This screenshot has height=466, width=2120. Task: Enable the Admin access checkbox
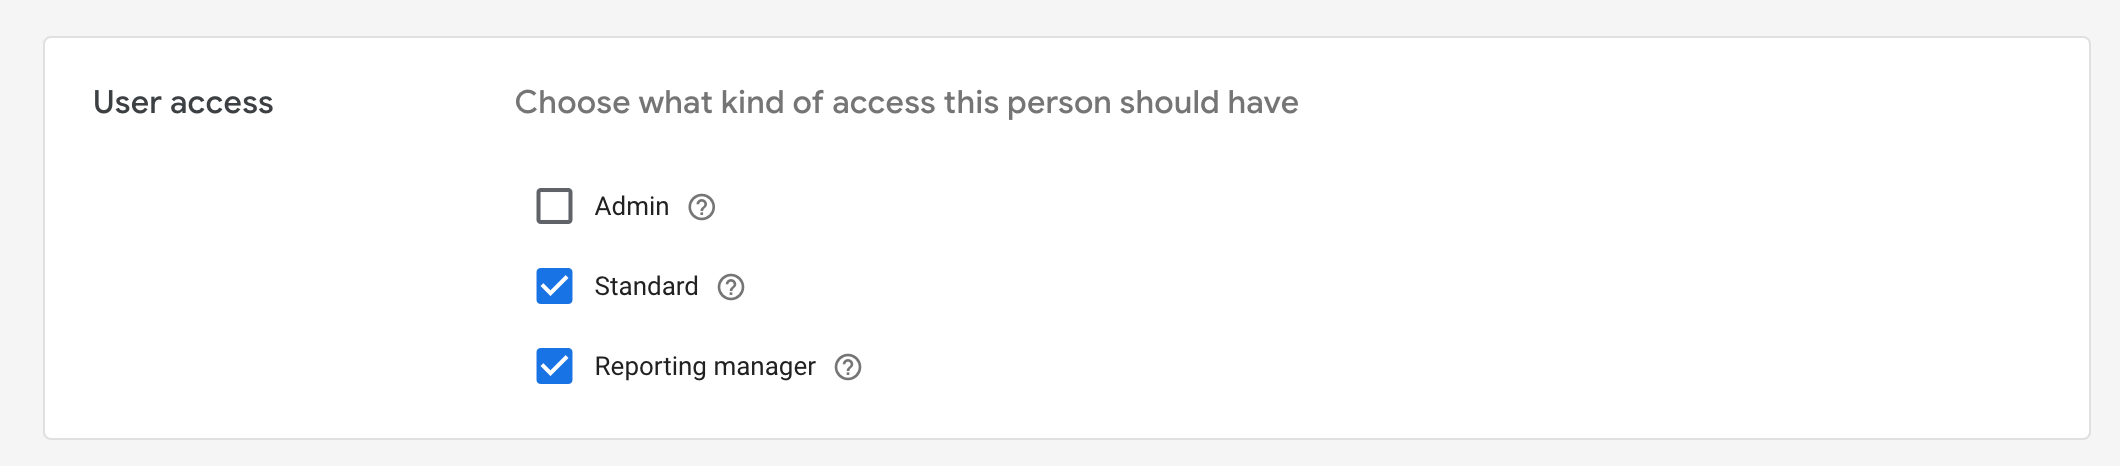(x=555, y=206)
